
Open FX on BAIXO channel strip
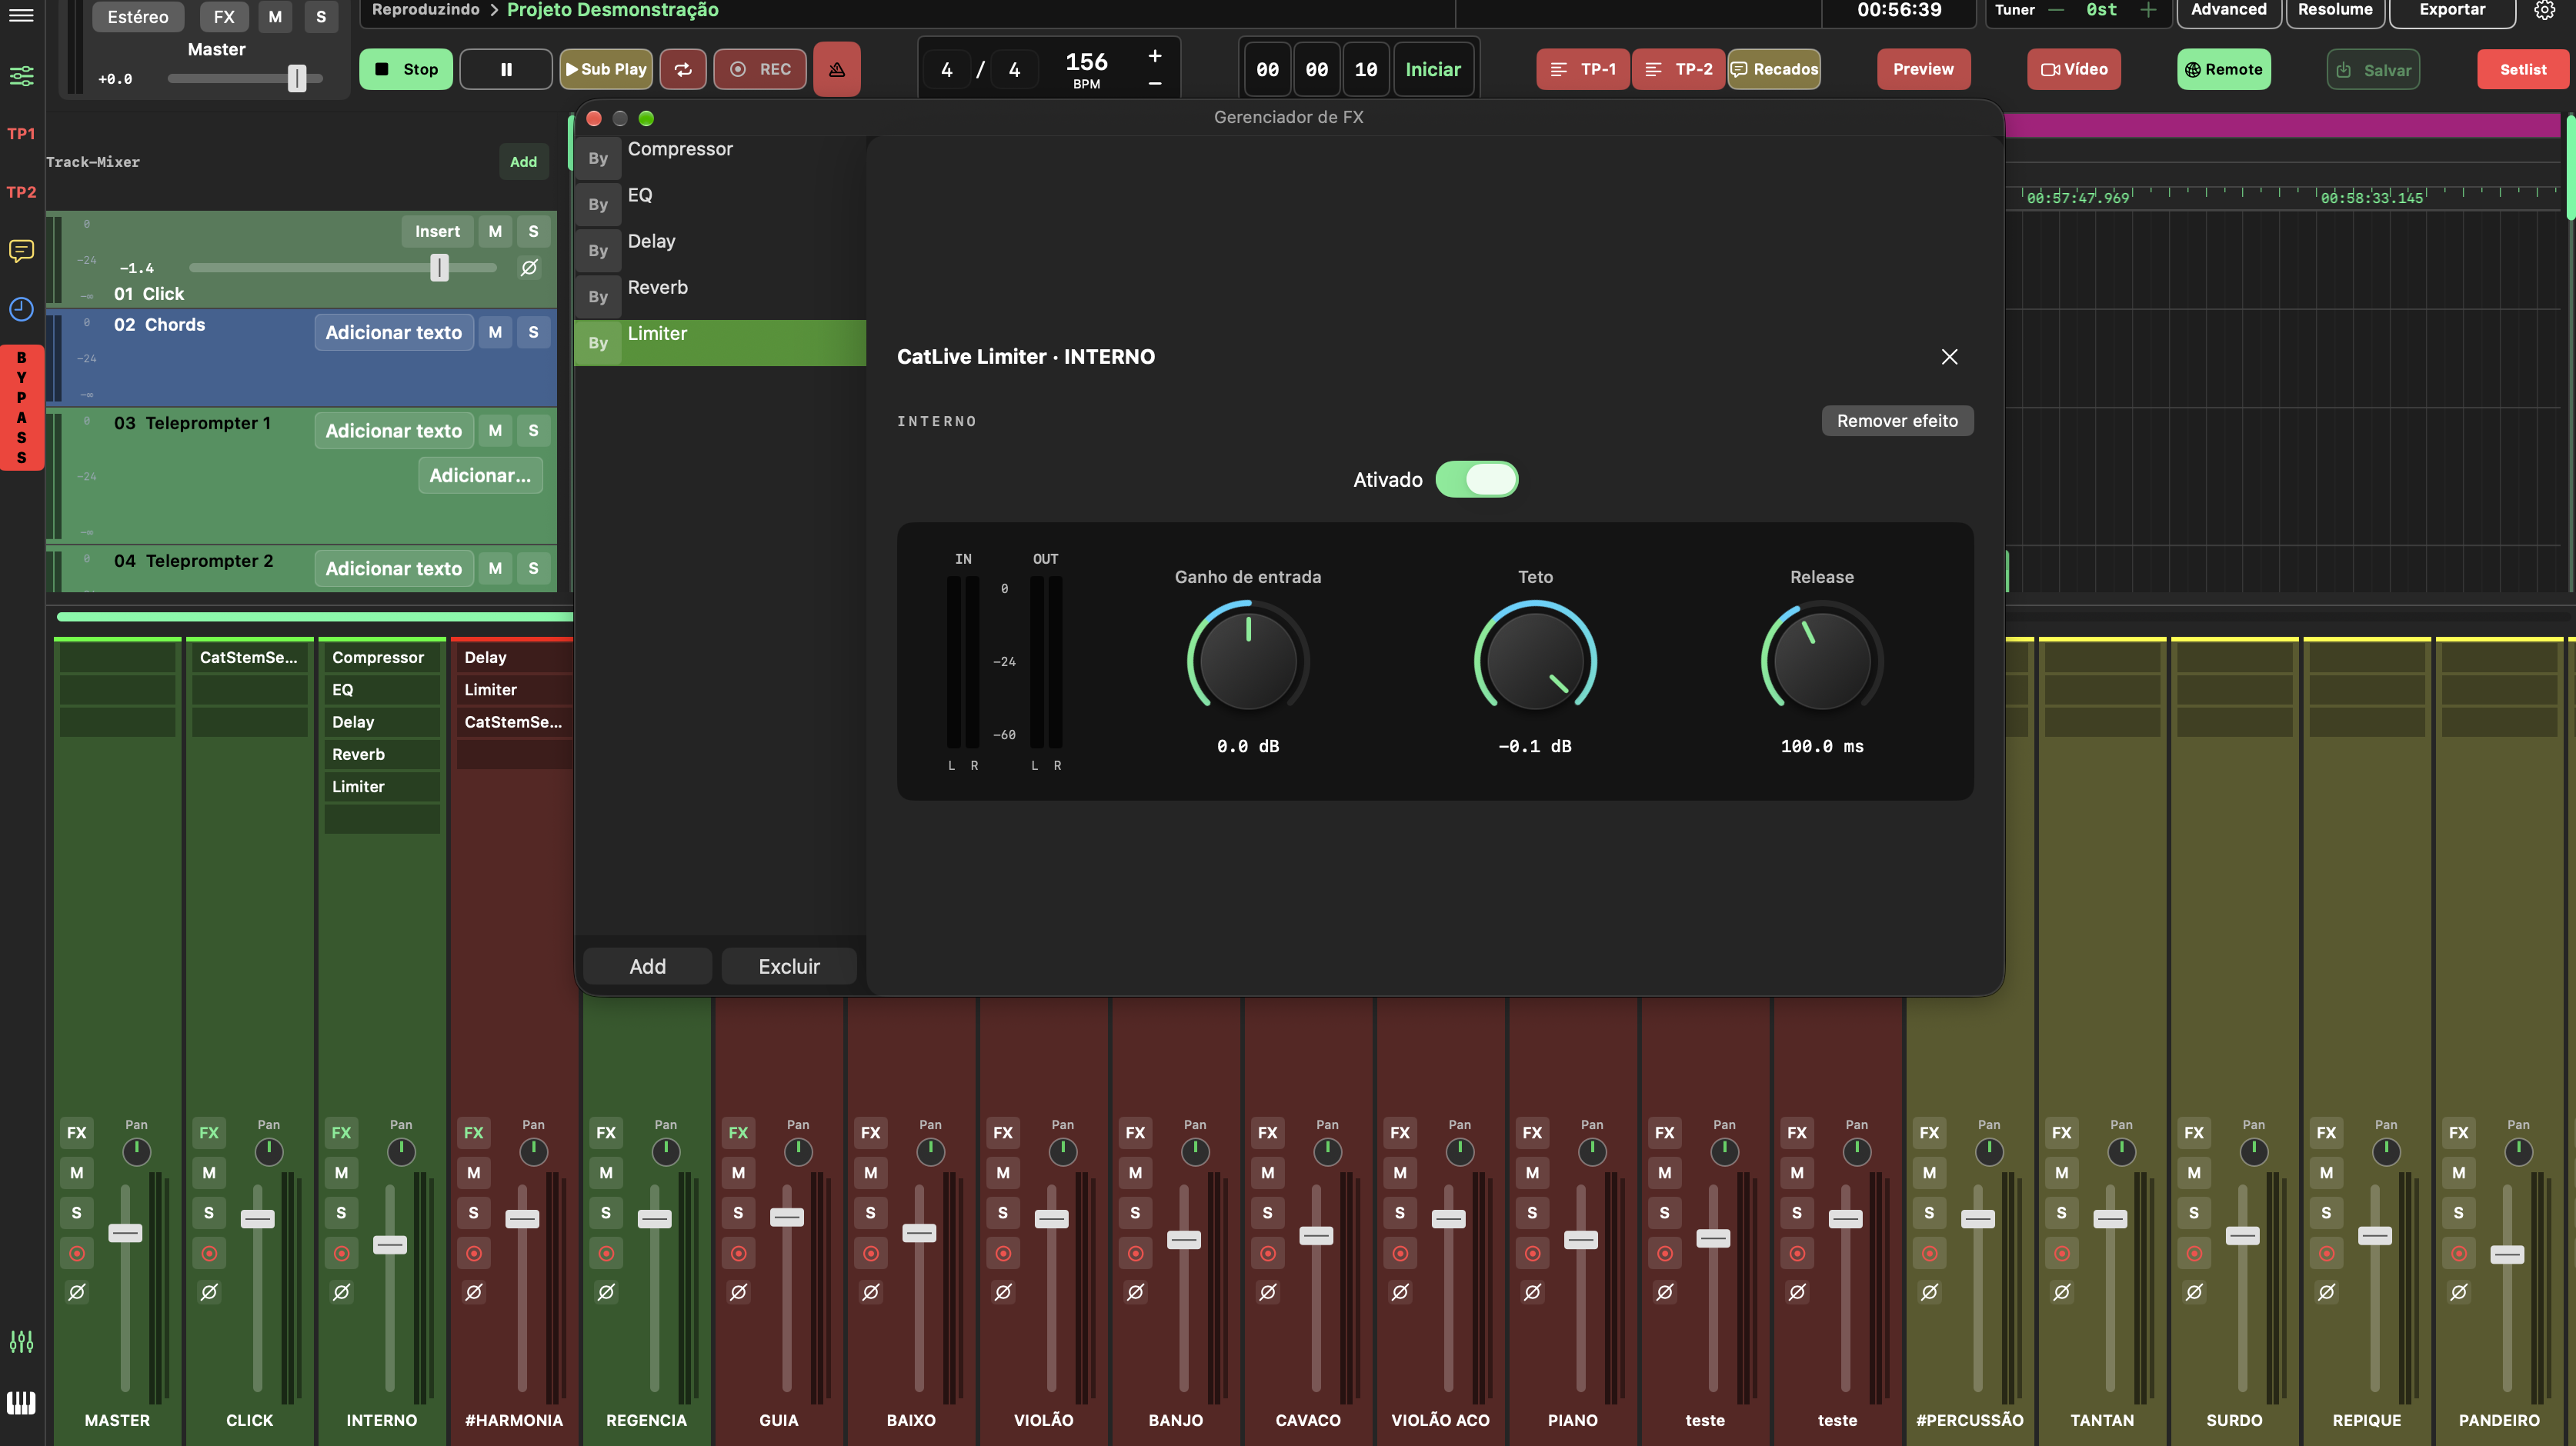870,1133
